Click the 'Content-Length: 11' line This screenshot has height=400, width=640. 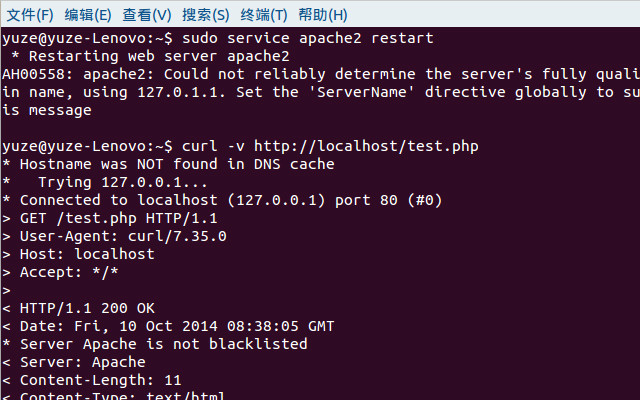point(92,380)
